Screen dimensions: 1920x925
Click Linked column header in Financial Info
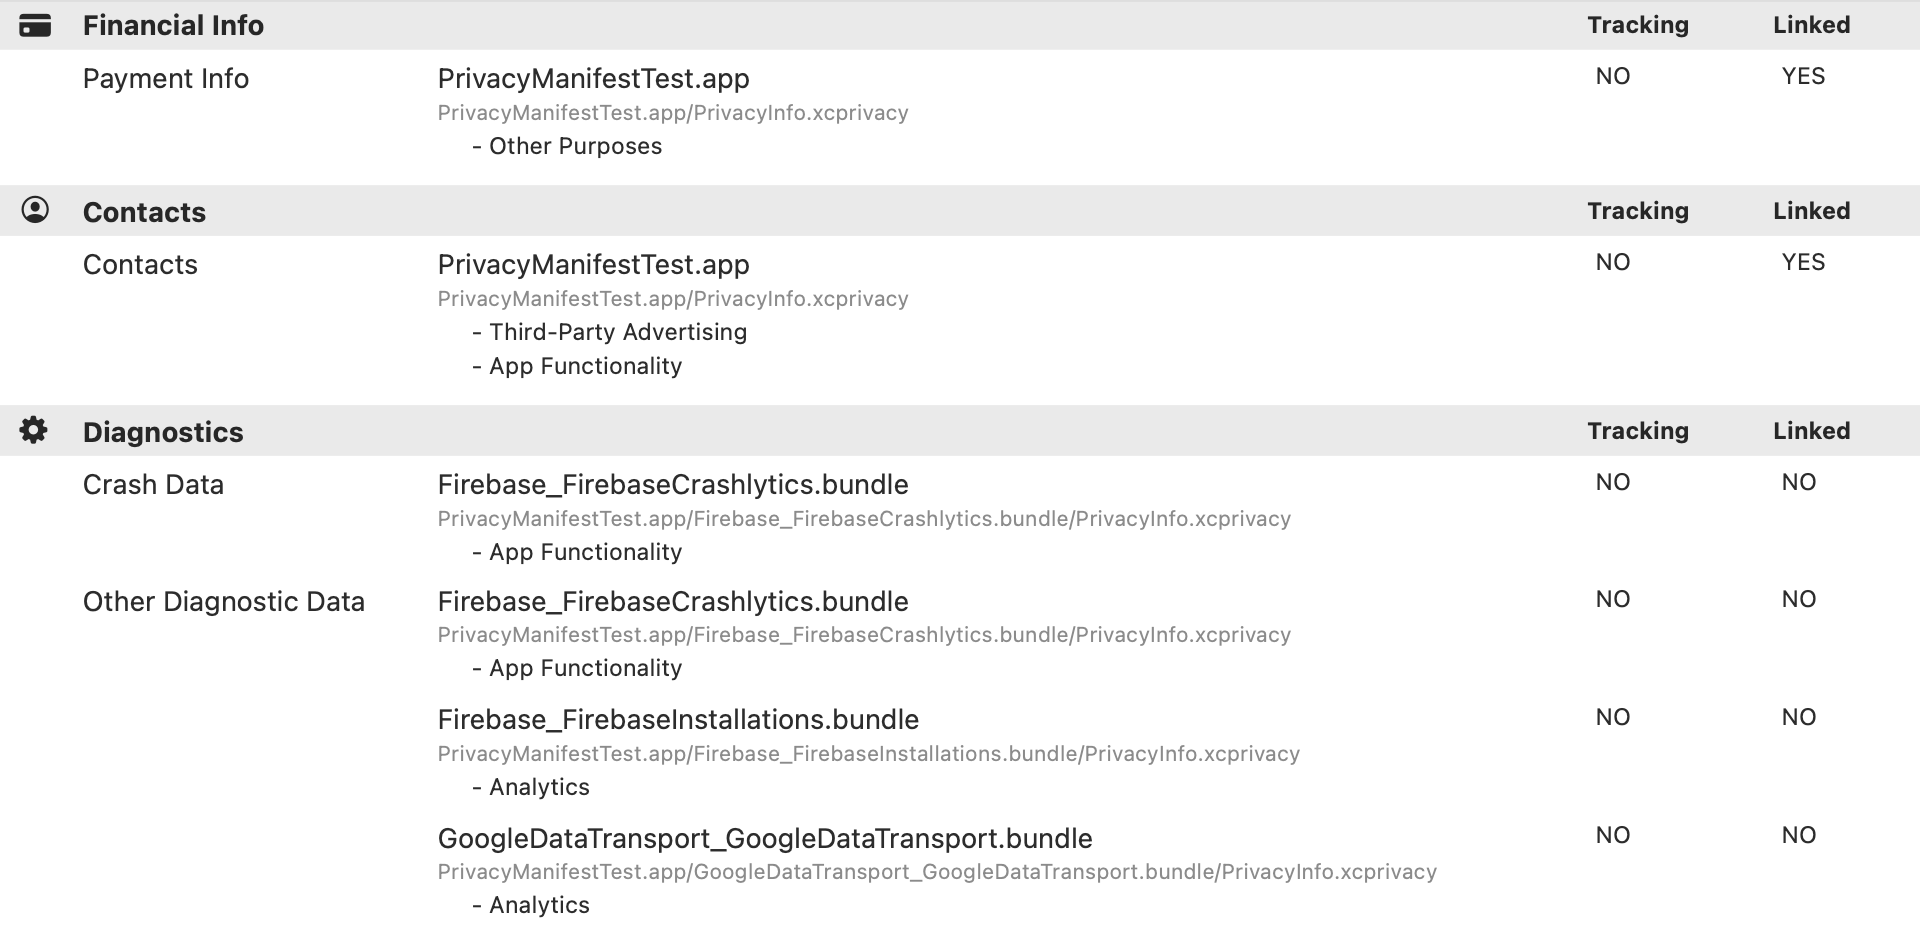(1811, 25)
